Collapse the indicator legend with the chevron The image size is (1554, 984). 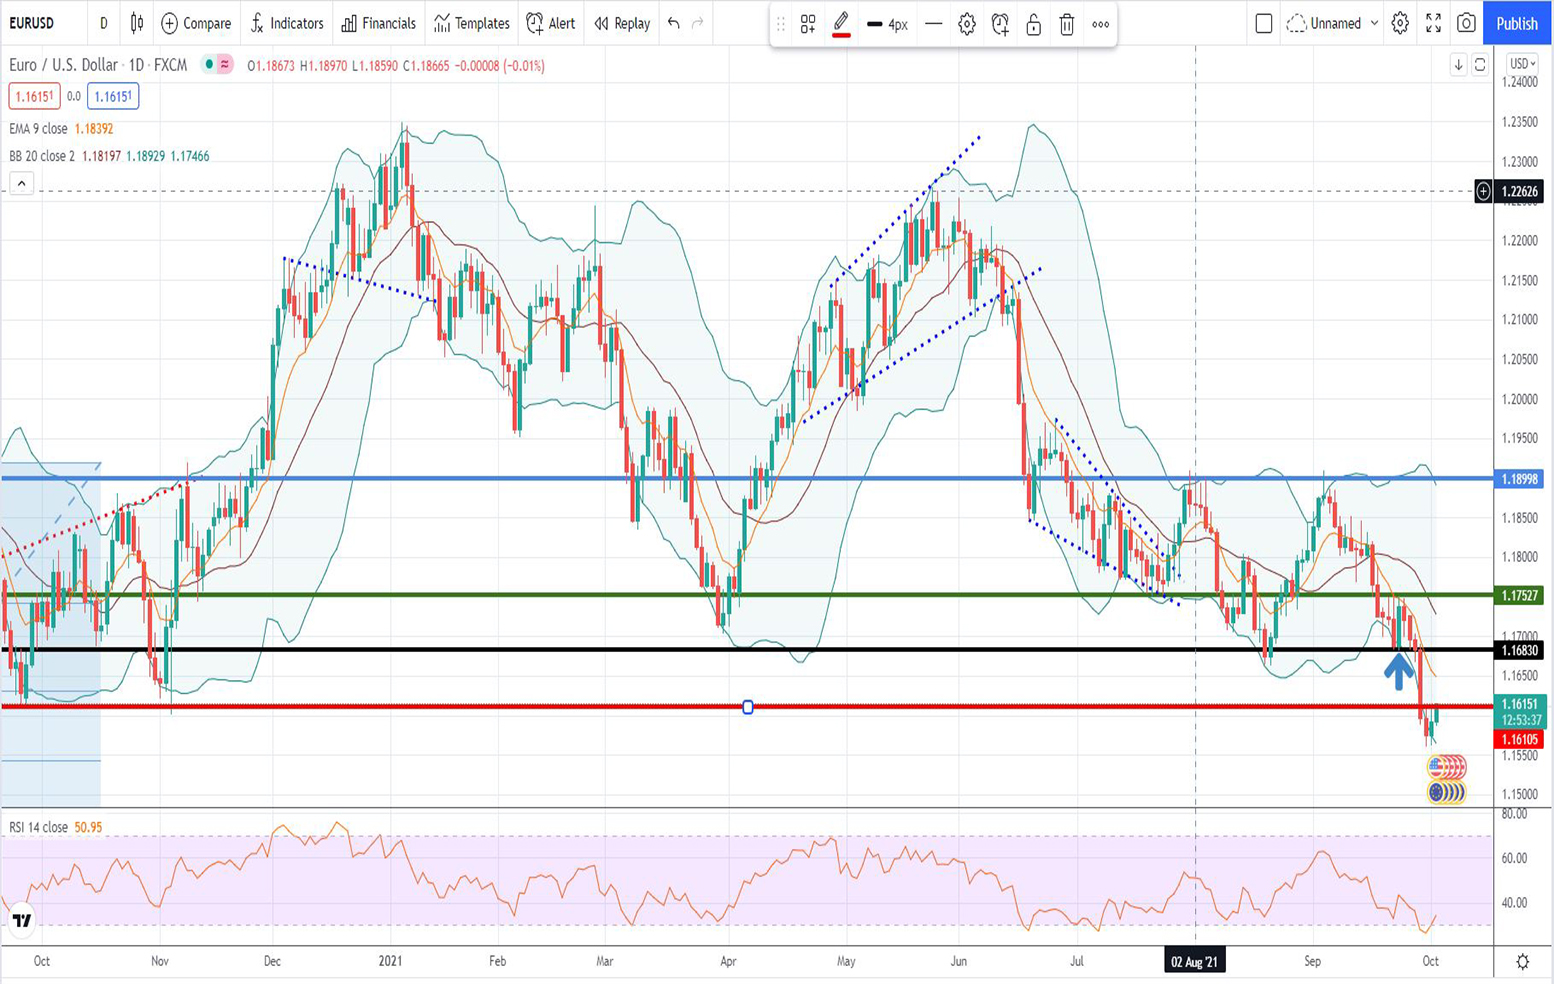[x=21, y=183]
